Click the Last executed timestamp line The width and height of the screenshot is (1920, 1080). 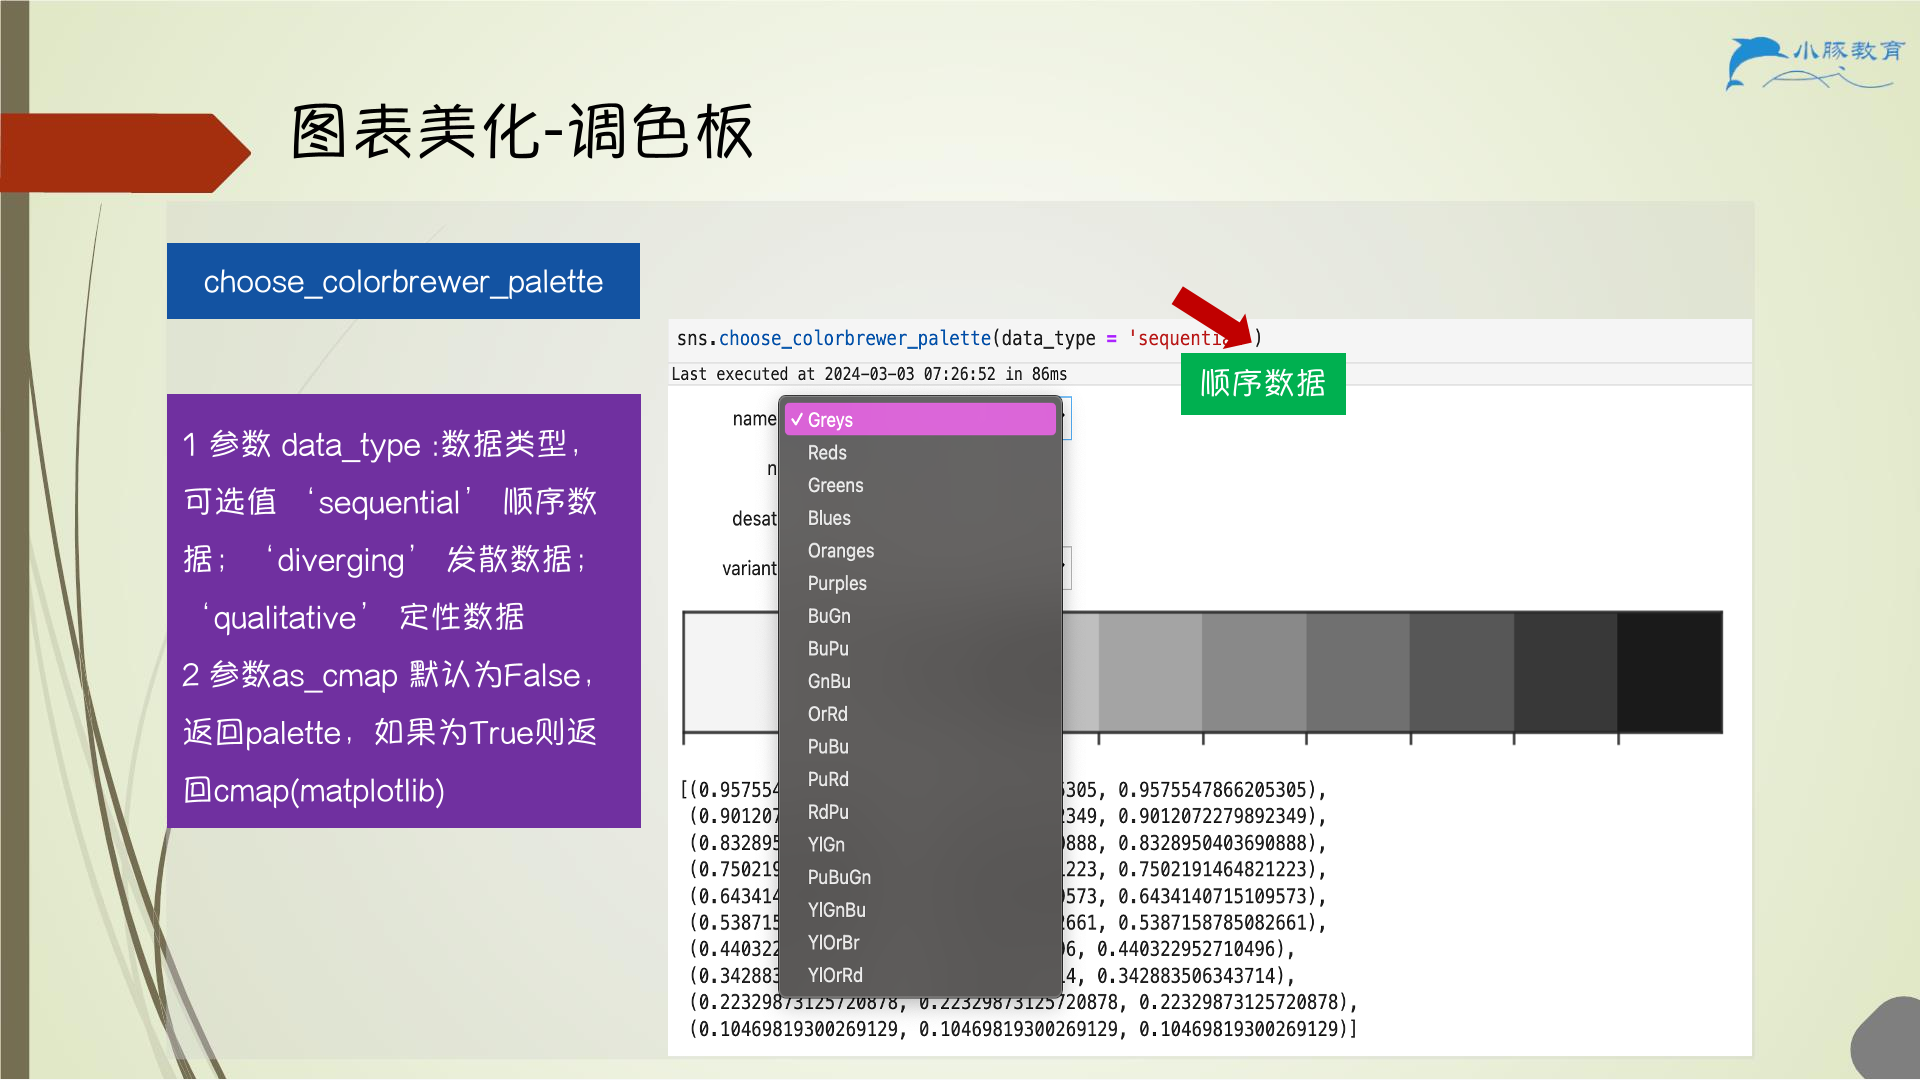[x=869, y=374]
